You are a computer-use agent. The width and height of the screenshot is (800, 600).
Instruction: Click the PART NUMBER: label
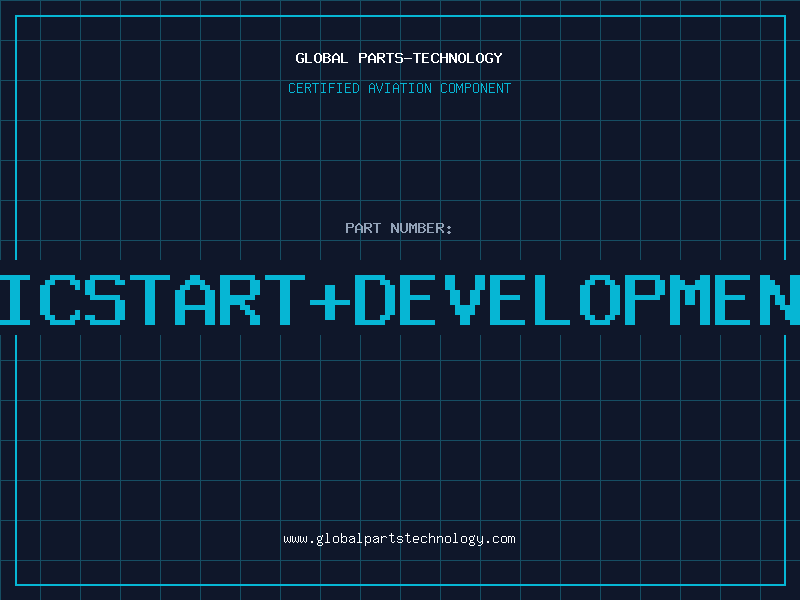point(399,228)
